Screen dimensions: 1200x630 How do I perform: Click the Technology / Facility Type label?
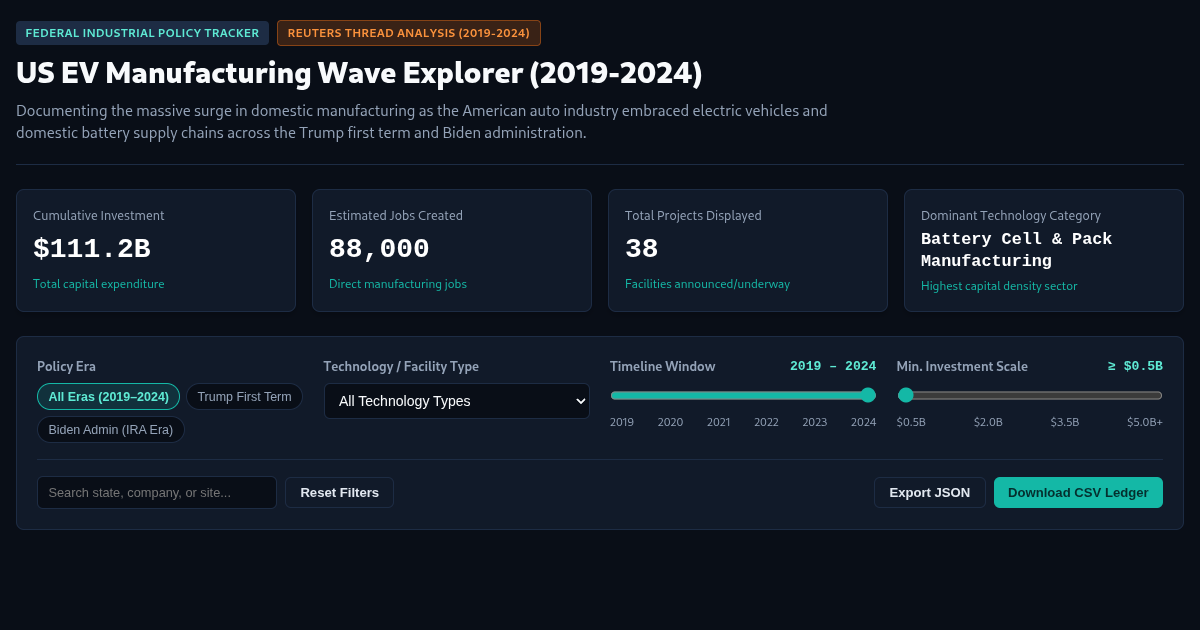pyautogui.click(x=401, y=366)
